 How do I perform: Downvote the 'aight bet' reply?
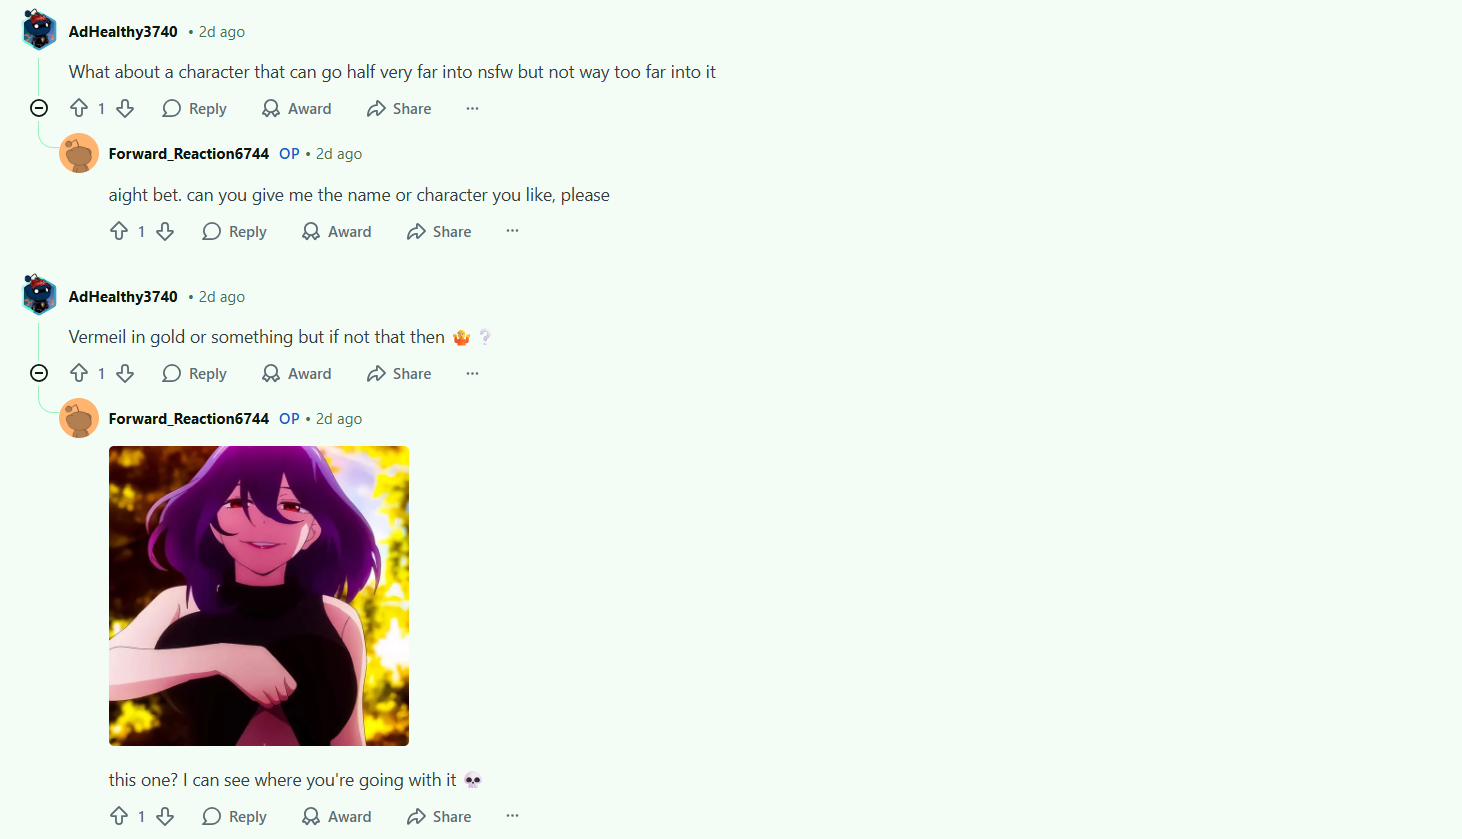165,231
